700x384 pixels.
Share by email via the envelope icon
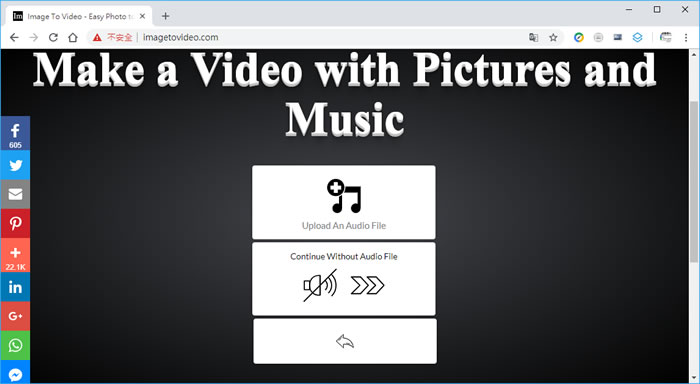15,194
